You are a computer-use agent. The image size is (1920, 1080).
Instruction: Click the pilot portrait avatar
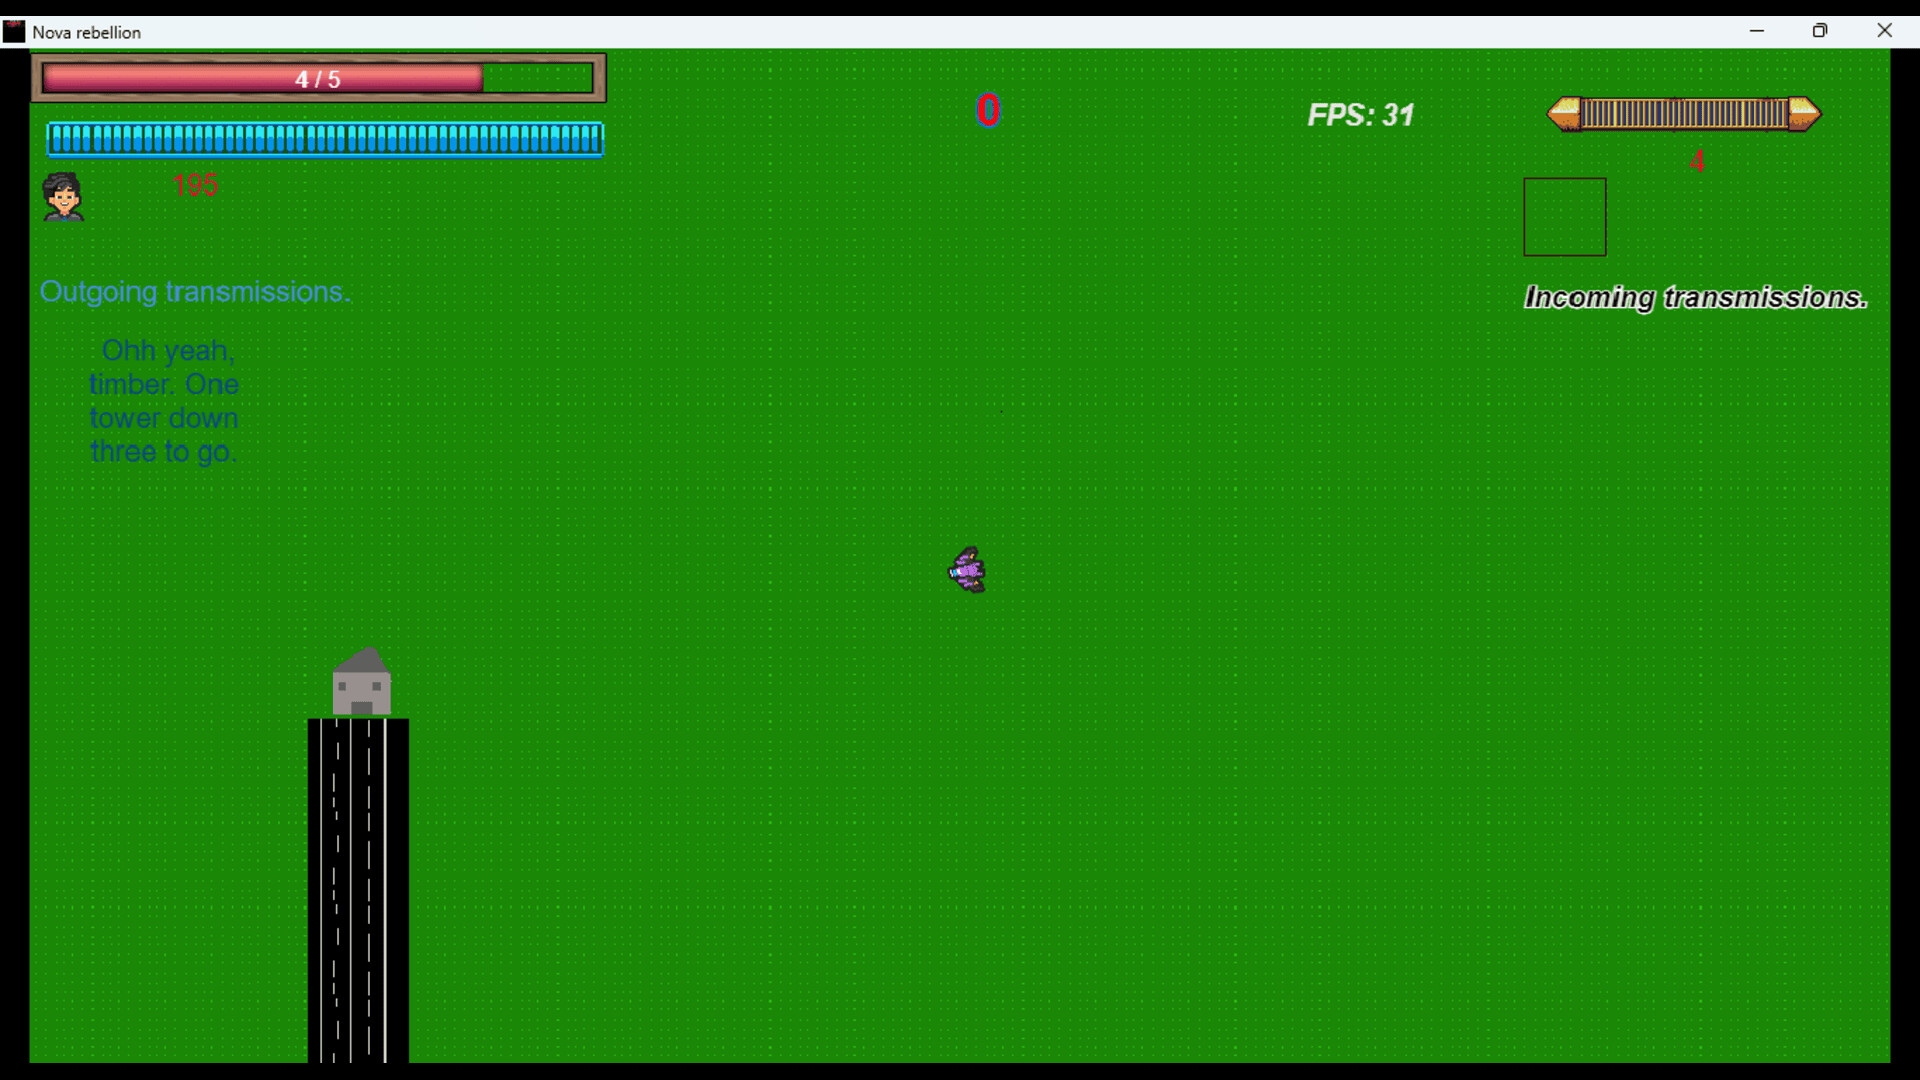(x=62, y=196)
